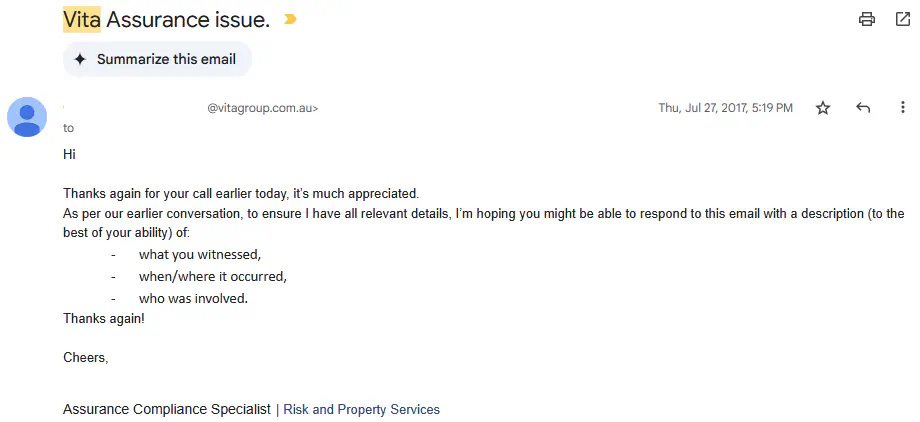
Task: Click the "what you witnessed" bullet line
Action: pos(200,254)
